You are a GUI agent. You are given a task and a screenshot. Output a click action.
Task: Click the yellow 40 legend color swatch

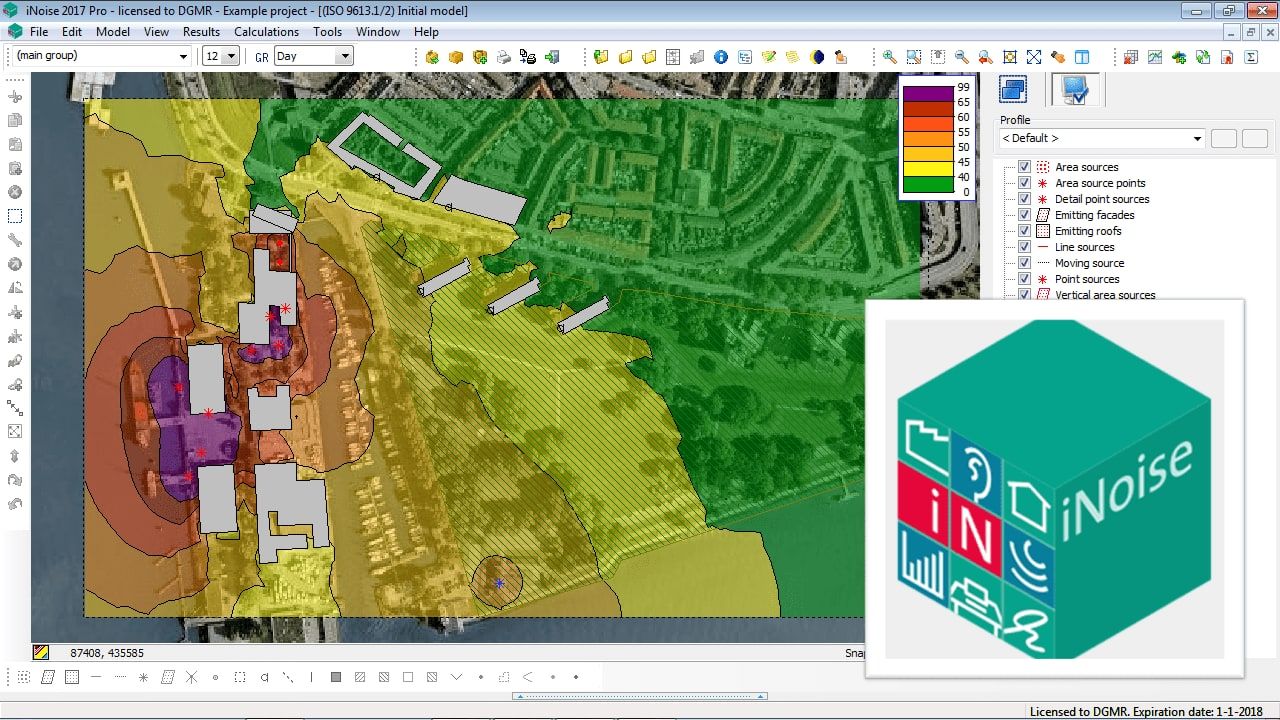(x=929, y=170)
